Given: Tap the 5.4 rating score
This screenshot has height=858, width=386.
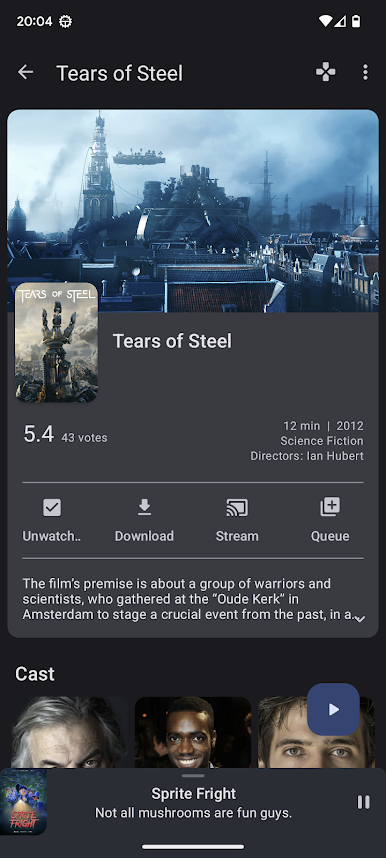Looking at the screenshot, I should point(39,434).
